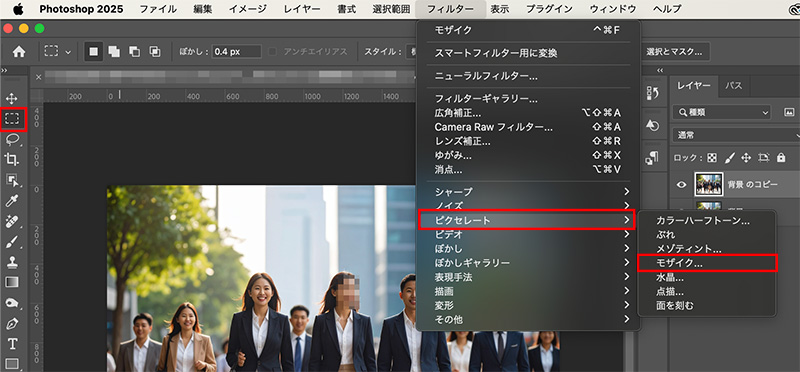Open the 通常 blend mode dropdown
This screenshot has height=372, width=800.
tap(736, 136)
